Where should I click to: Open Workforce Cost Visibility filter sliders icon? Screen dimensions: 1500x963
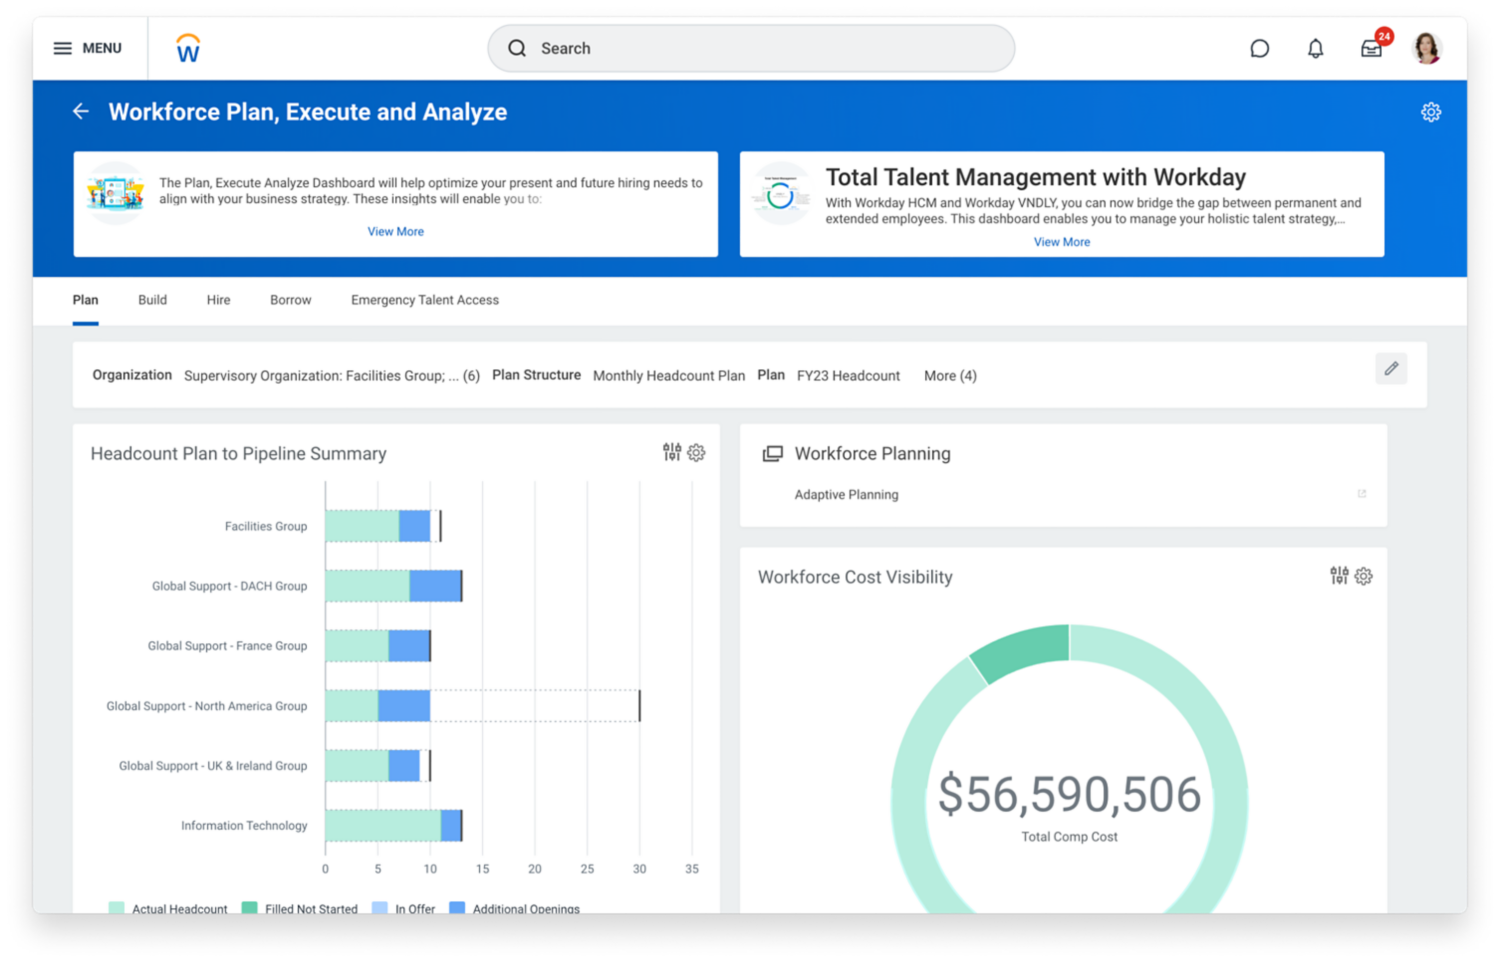click(1339, 576)
